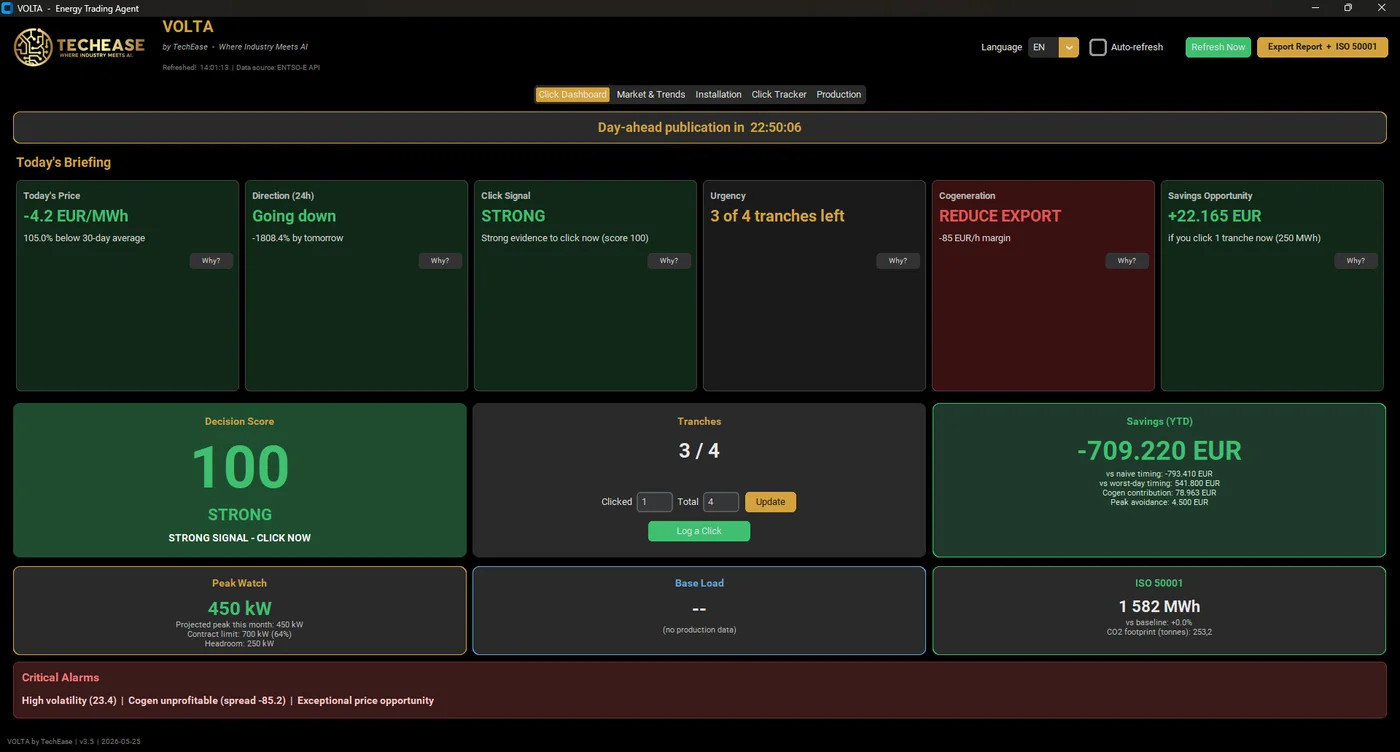This screenshot has height=752, width=1400.
Task: Click the -4.2 EUR/MWh price value
Action: (x=76, y=216)
